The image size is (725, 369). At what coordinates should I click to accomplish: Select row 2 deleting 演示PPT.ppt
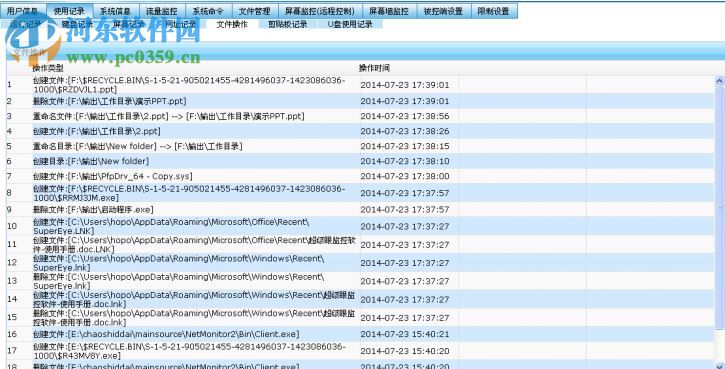click(360, 101)
